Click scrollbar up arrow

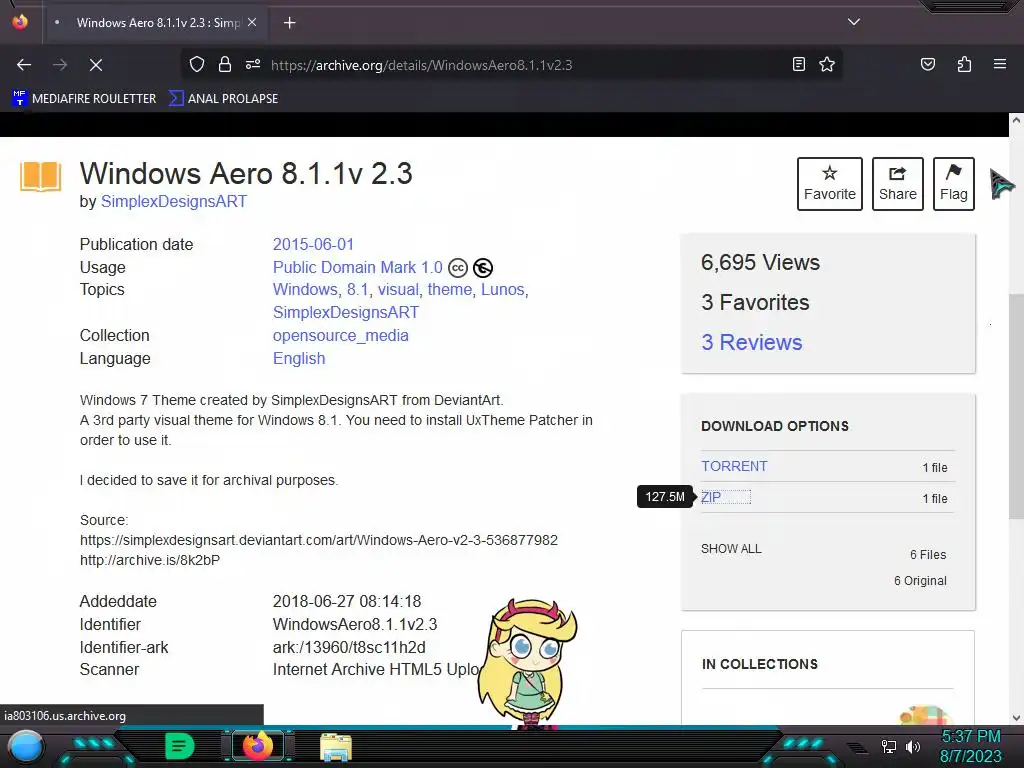tap(1016, 120)
